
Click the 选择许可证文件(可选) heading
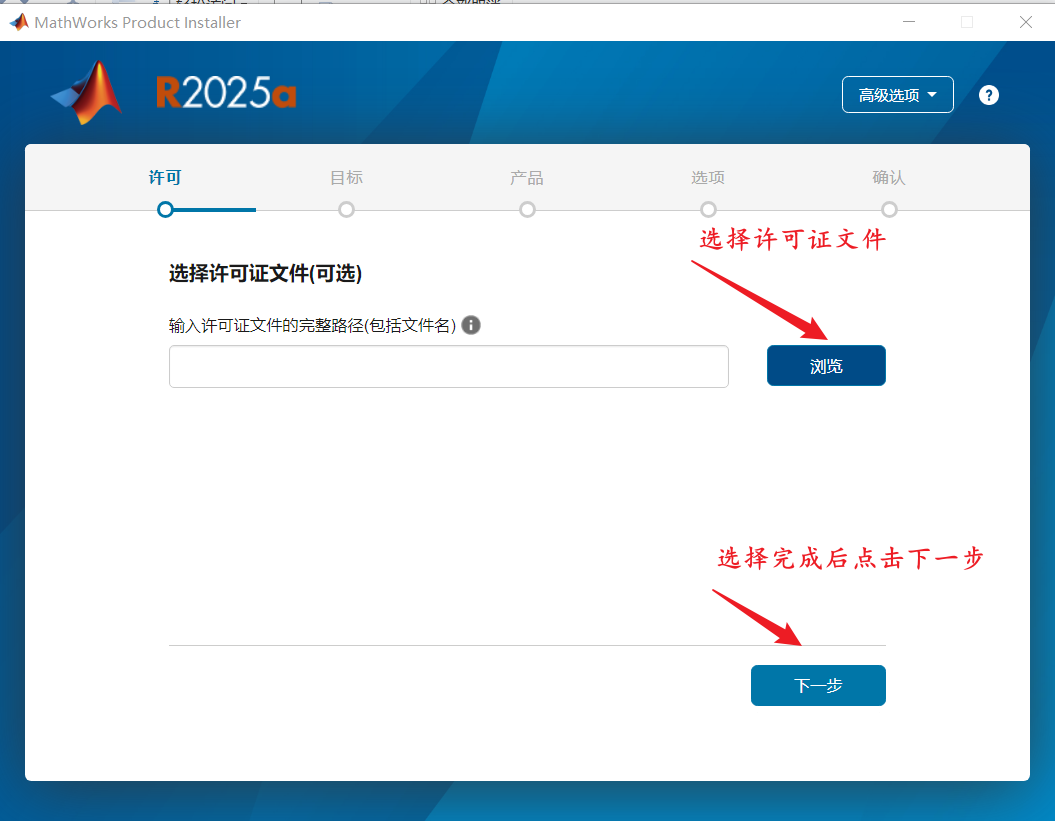[x=265, y=273]
